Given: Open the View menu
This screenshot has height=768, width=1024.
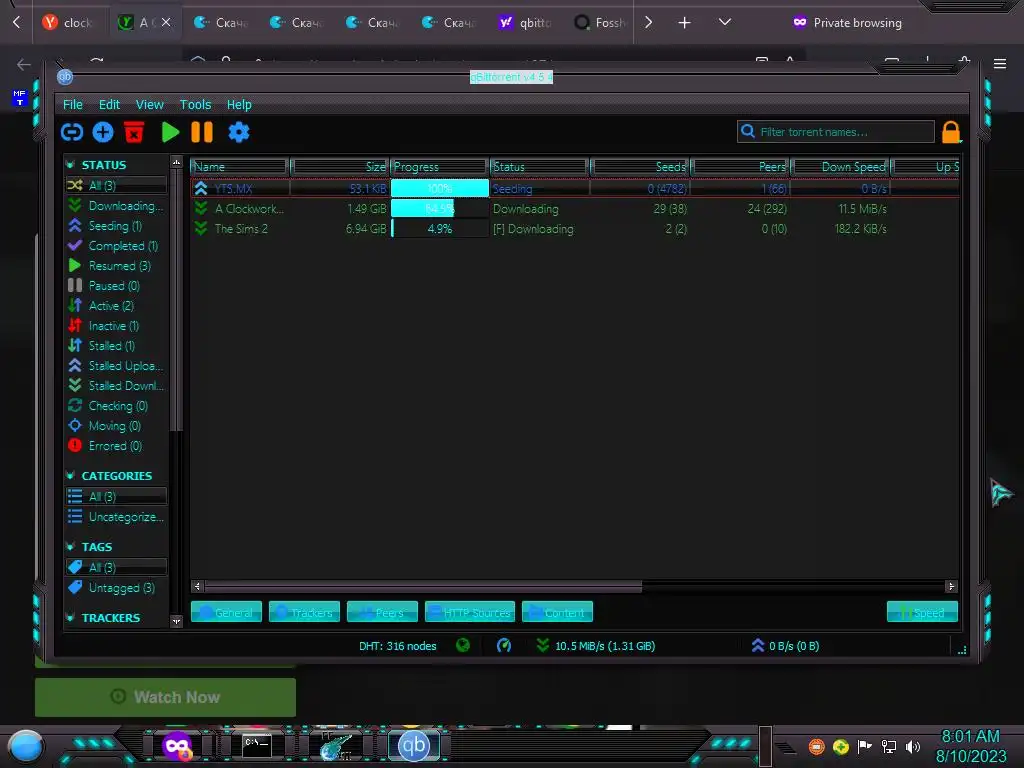Looking at the screenshot, I should [150, 104].
